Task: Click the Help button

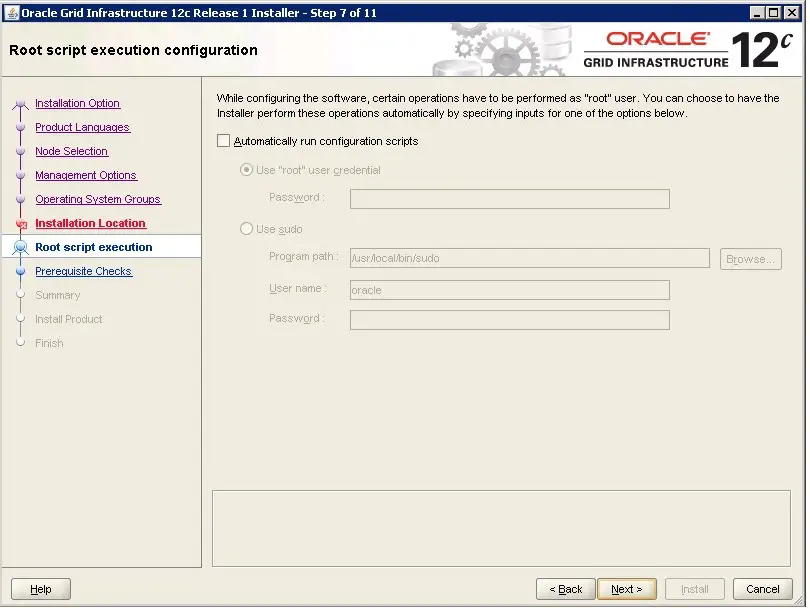Action: (41, 589)
